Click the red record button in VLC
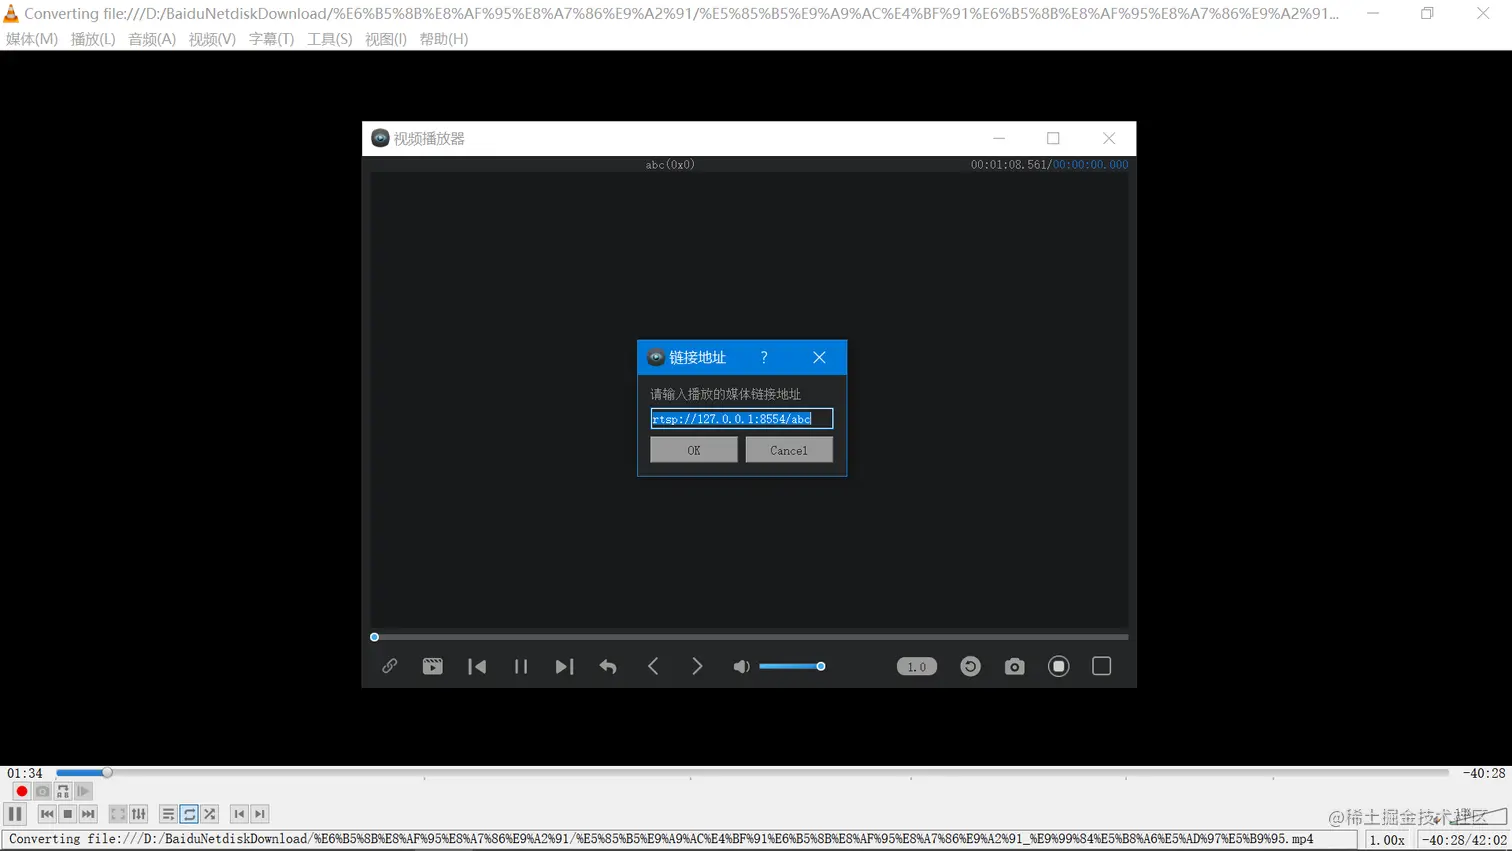 click(x=21, y=791)
